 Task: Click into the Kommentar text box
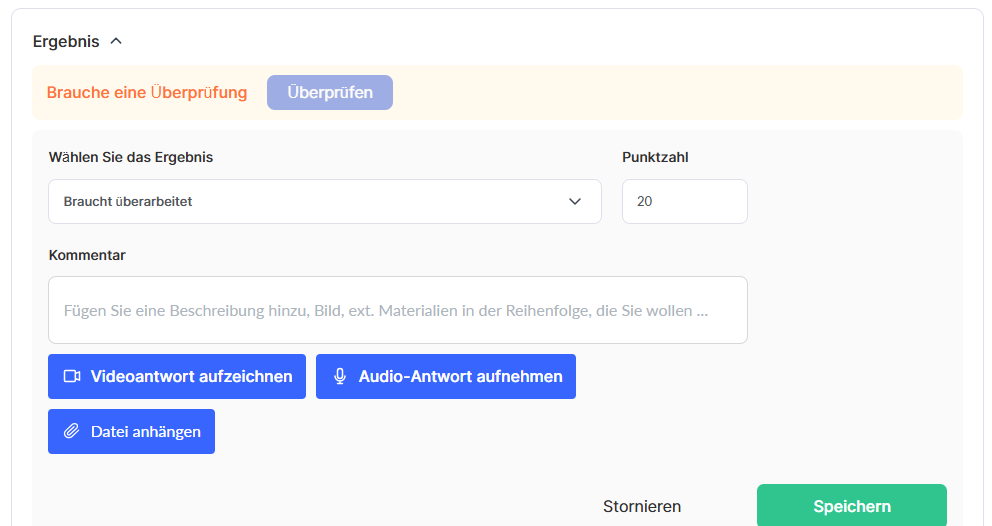(397, 310)
